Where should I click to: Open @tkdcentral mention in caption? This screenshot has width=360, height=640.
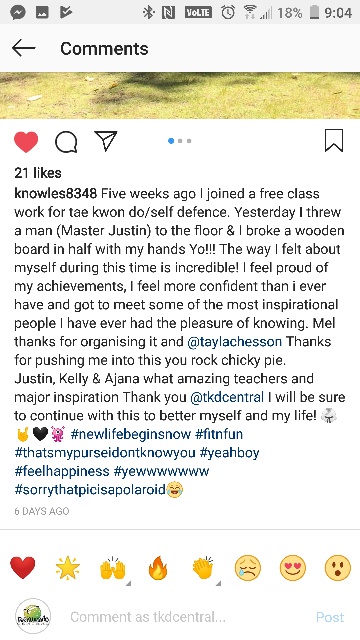tap(227, 397)
